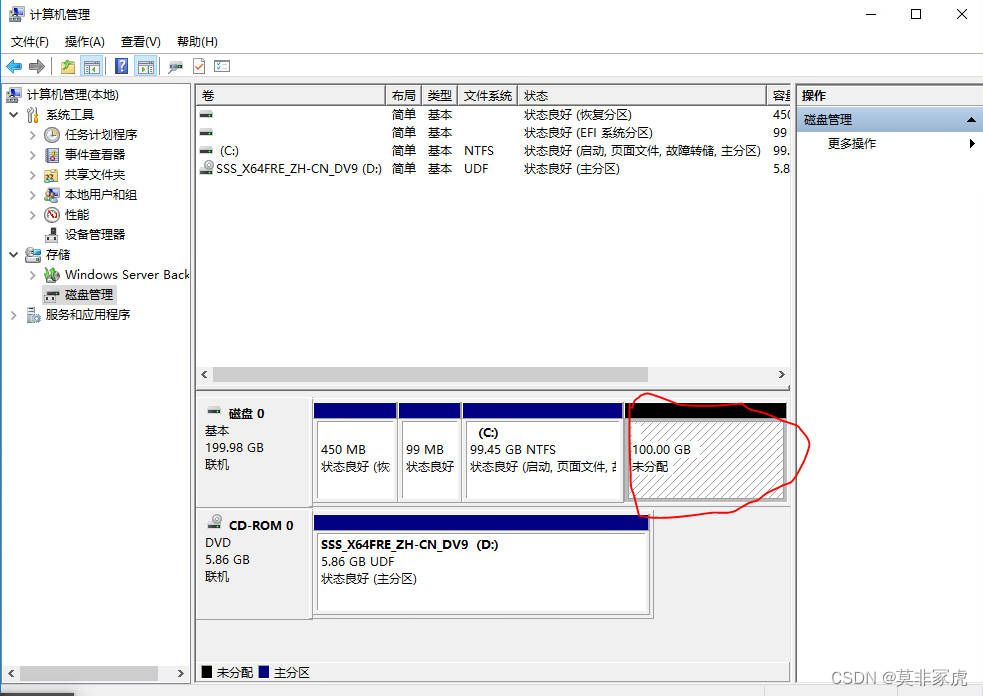Image resolution: width=983 pixels, height=696 pixels.
Task: Sort by the 布局 column header
Action: 403,95
